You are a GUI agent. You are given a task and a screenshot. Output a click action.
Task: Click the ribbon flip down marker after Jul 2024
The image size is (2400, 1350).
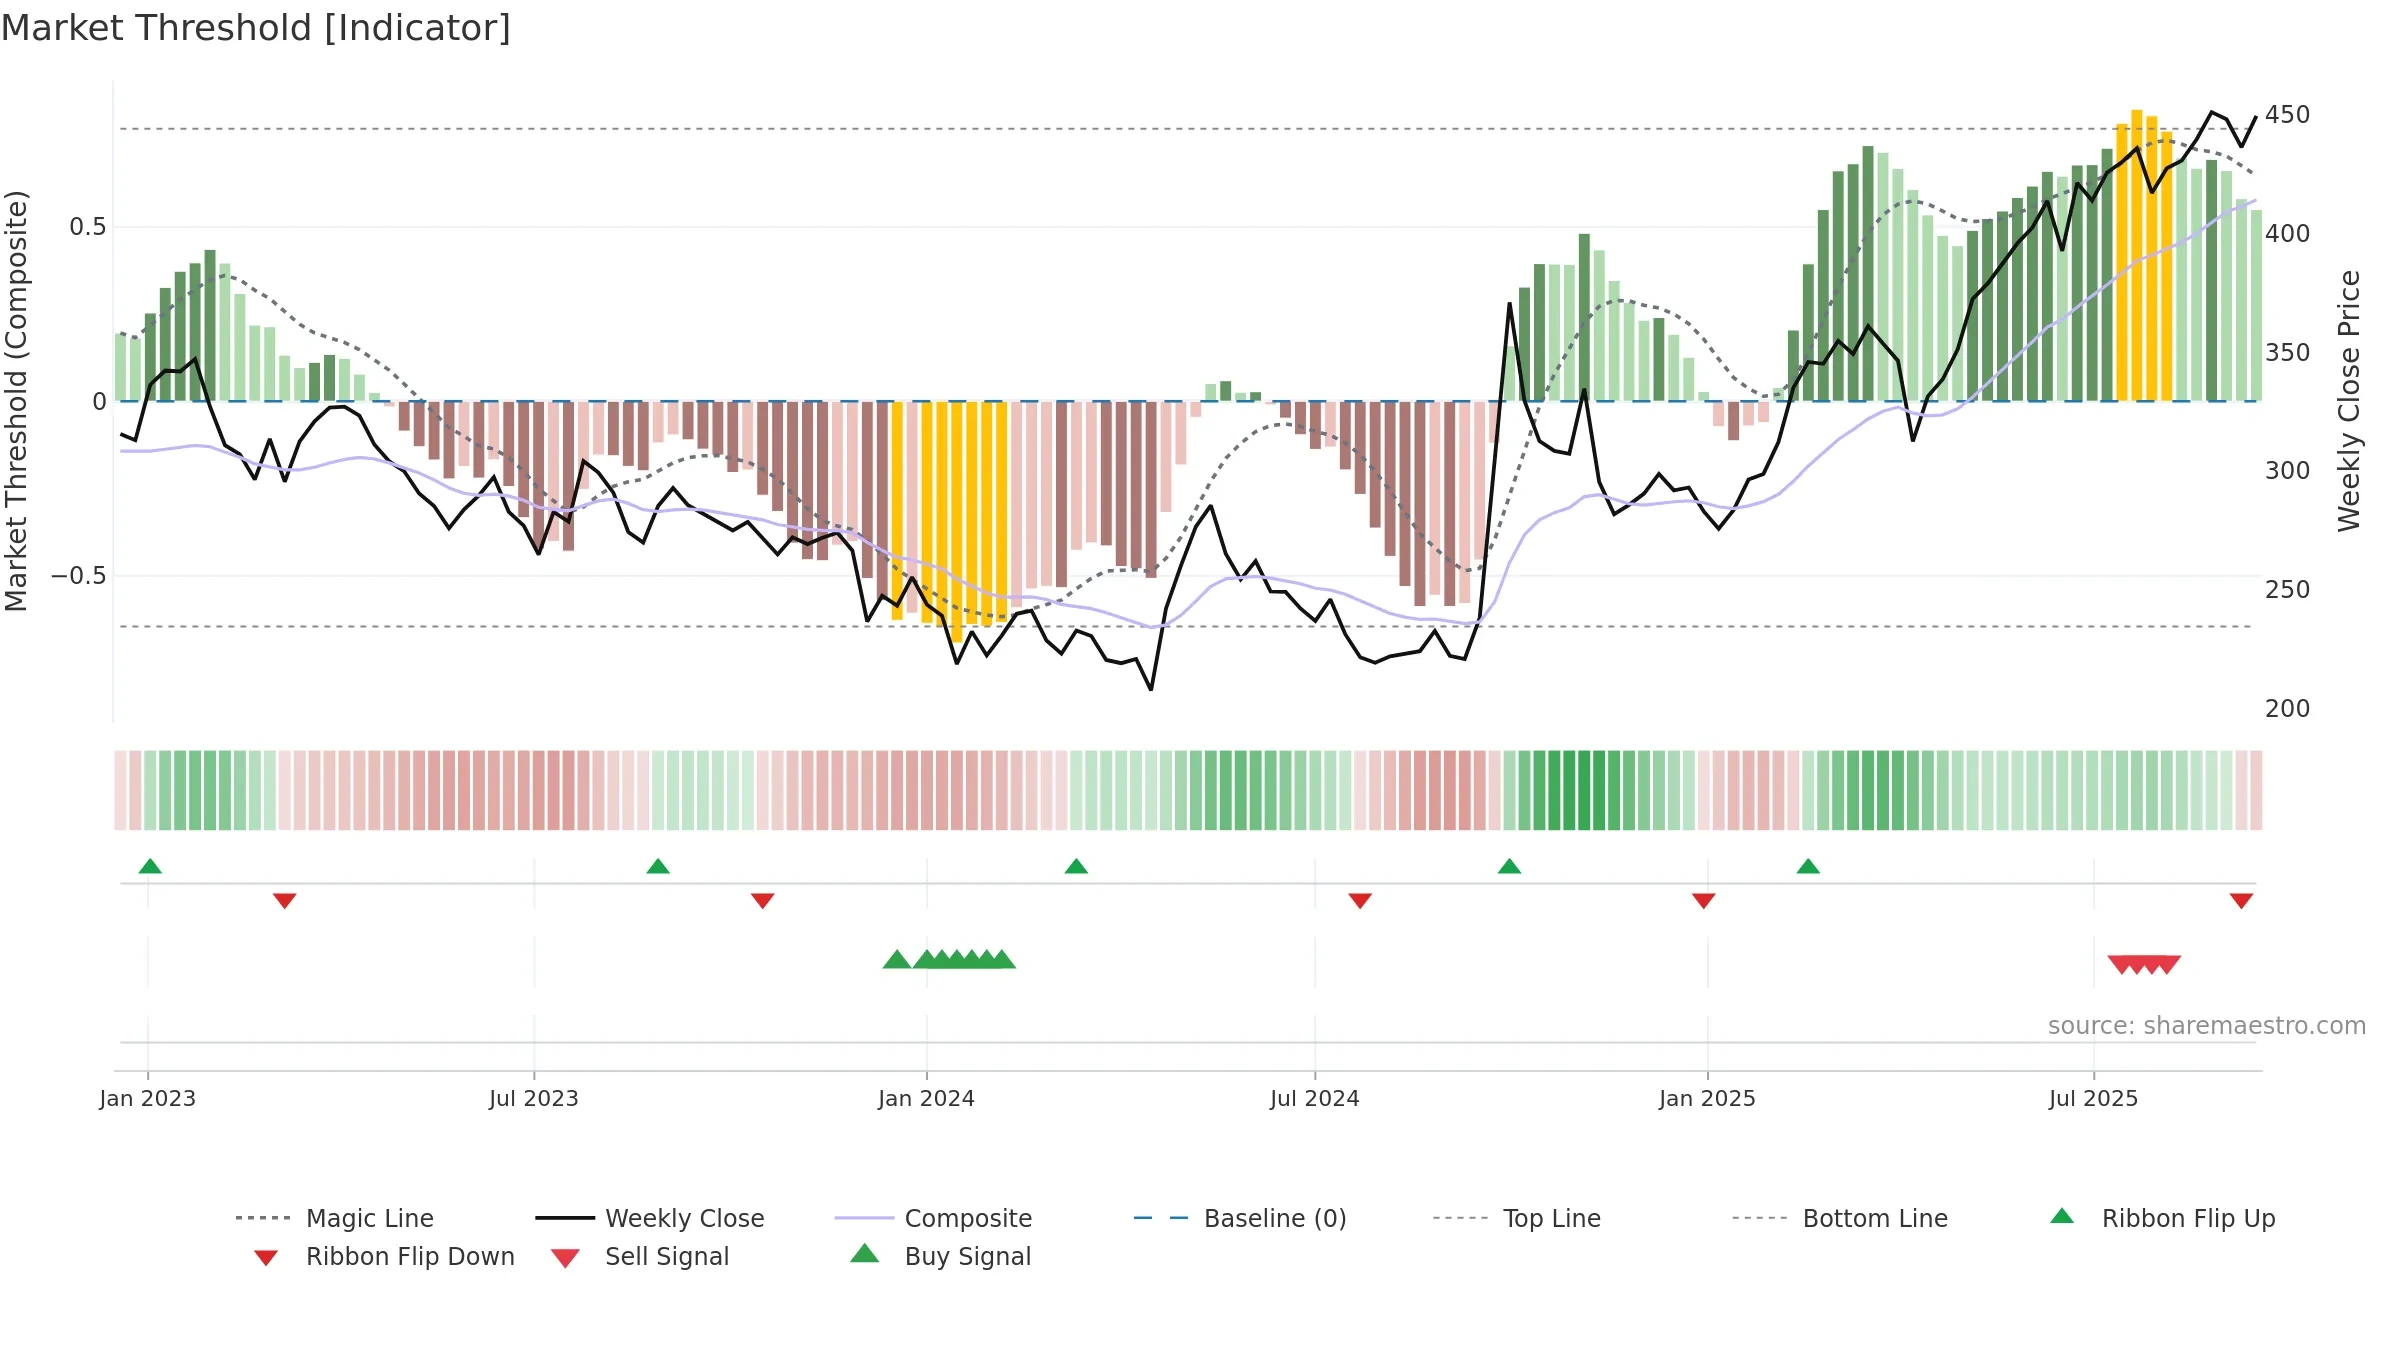[x=1360, y=901]
